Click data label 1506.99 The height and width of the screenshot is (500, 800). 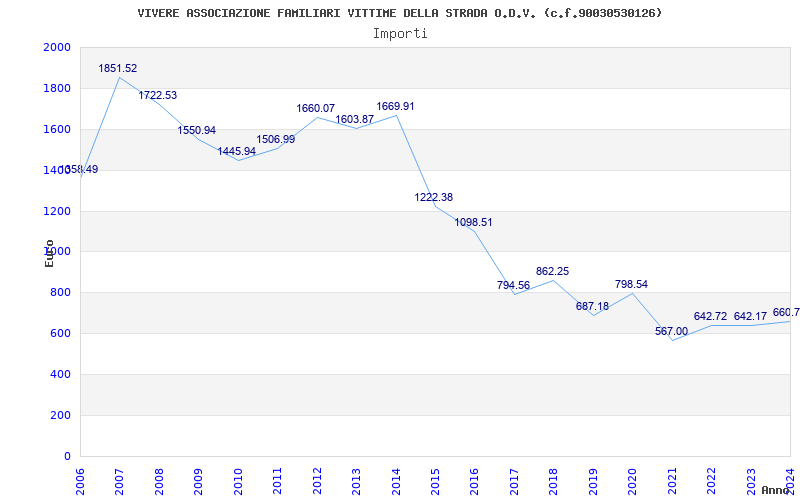coord(276,139)
